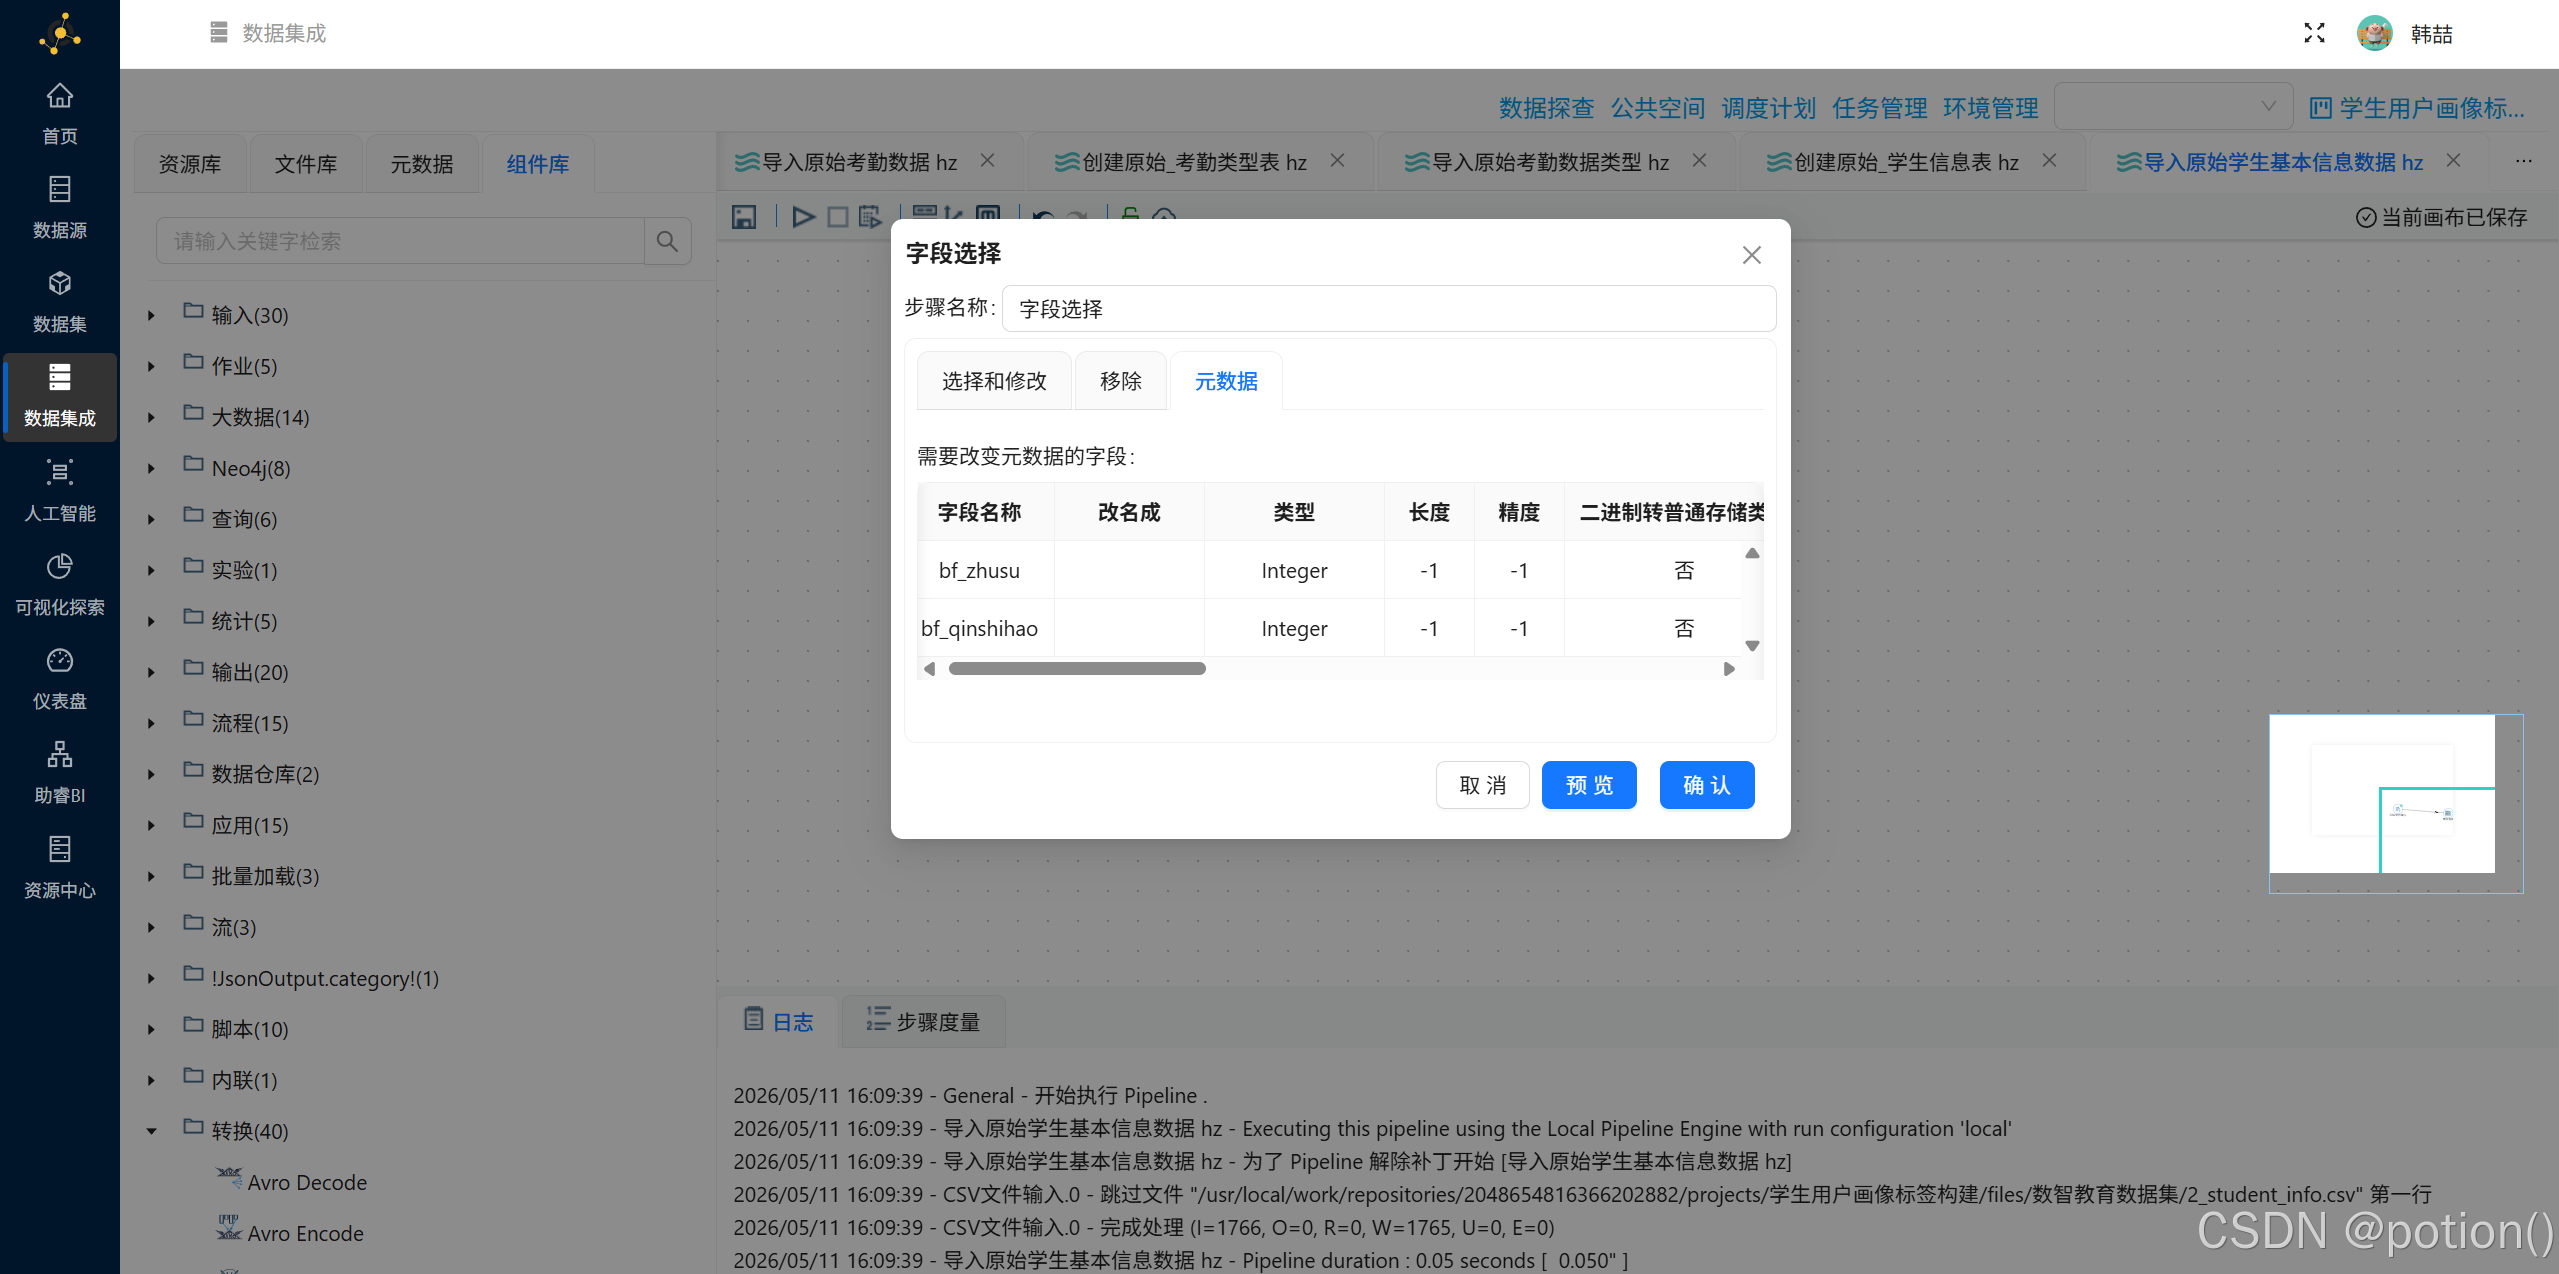Open the 学生用户画像标... project link
Viewport: 2559px width, 1274px height.
click(2417, 108)
